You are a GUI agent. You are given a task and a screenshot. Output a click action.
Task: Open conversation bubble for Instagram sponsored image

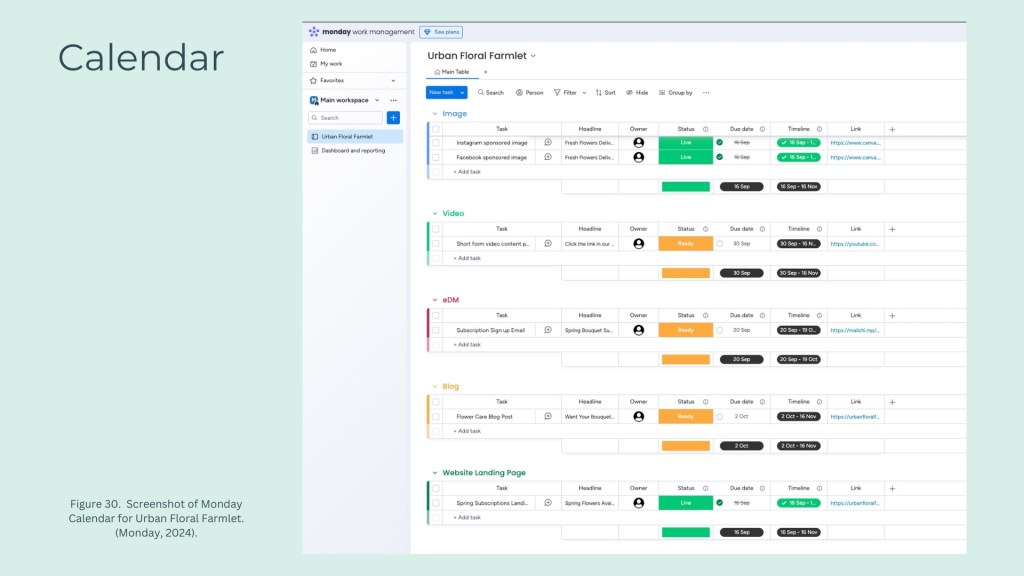(x=548, y=143)
